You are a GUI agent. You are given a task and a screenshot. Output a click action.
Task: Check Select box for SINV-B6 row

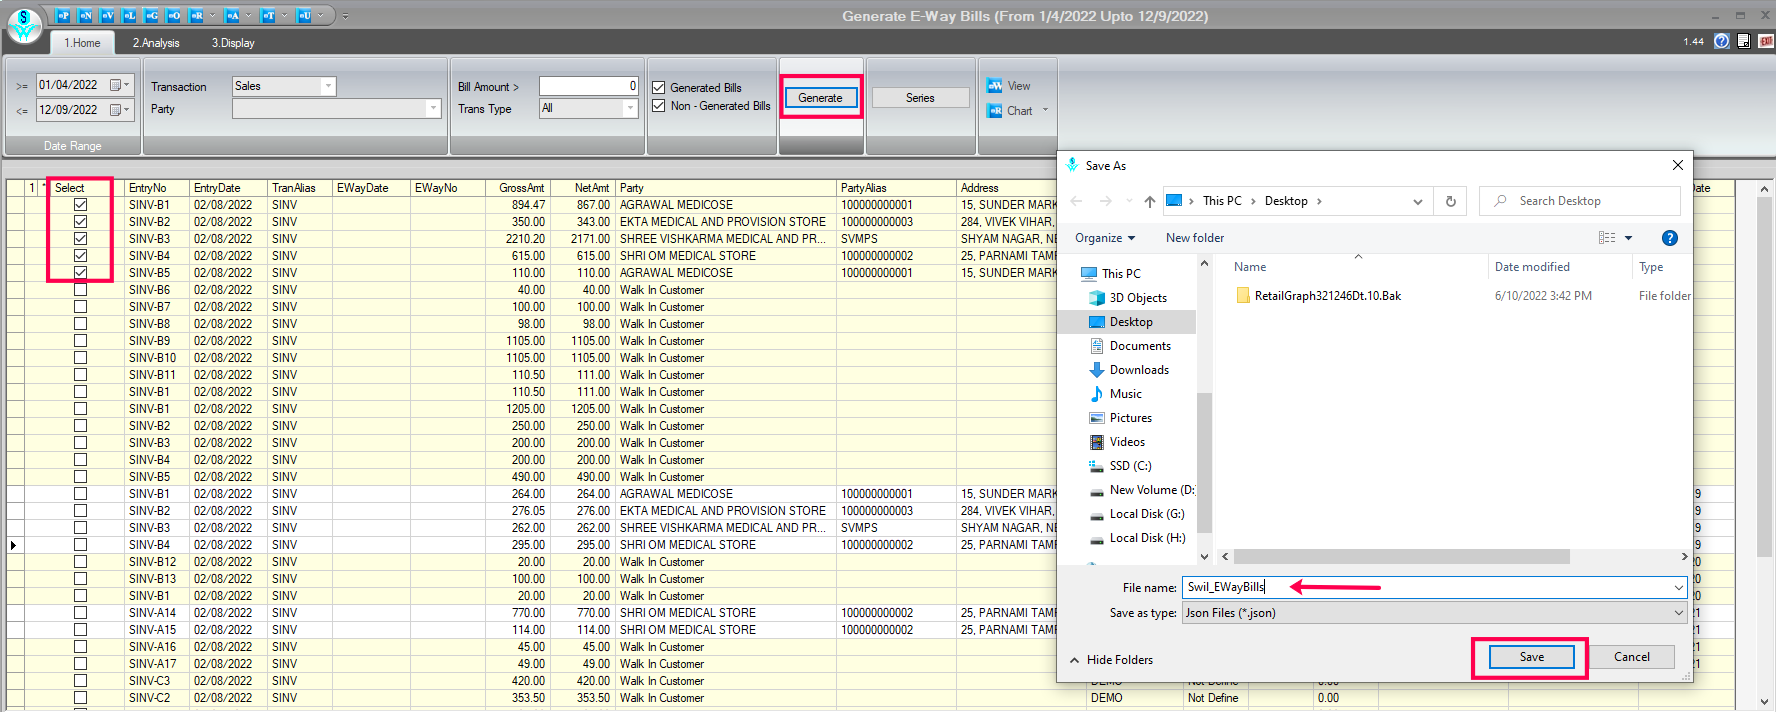coord(80,290)
